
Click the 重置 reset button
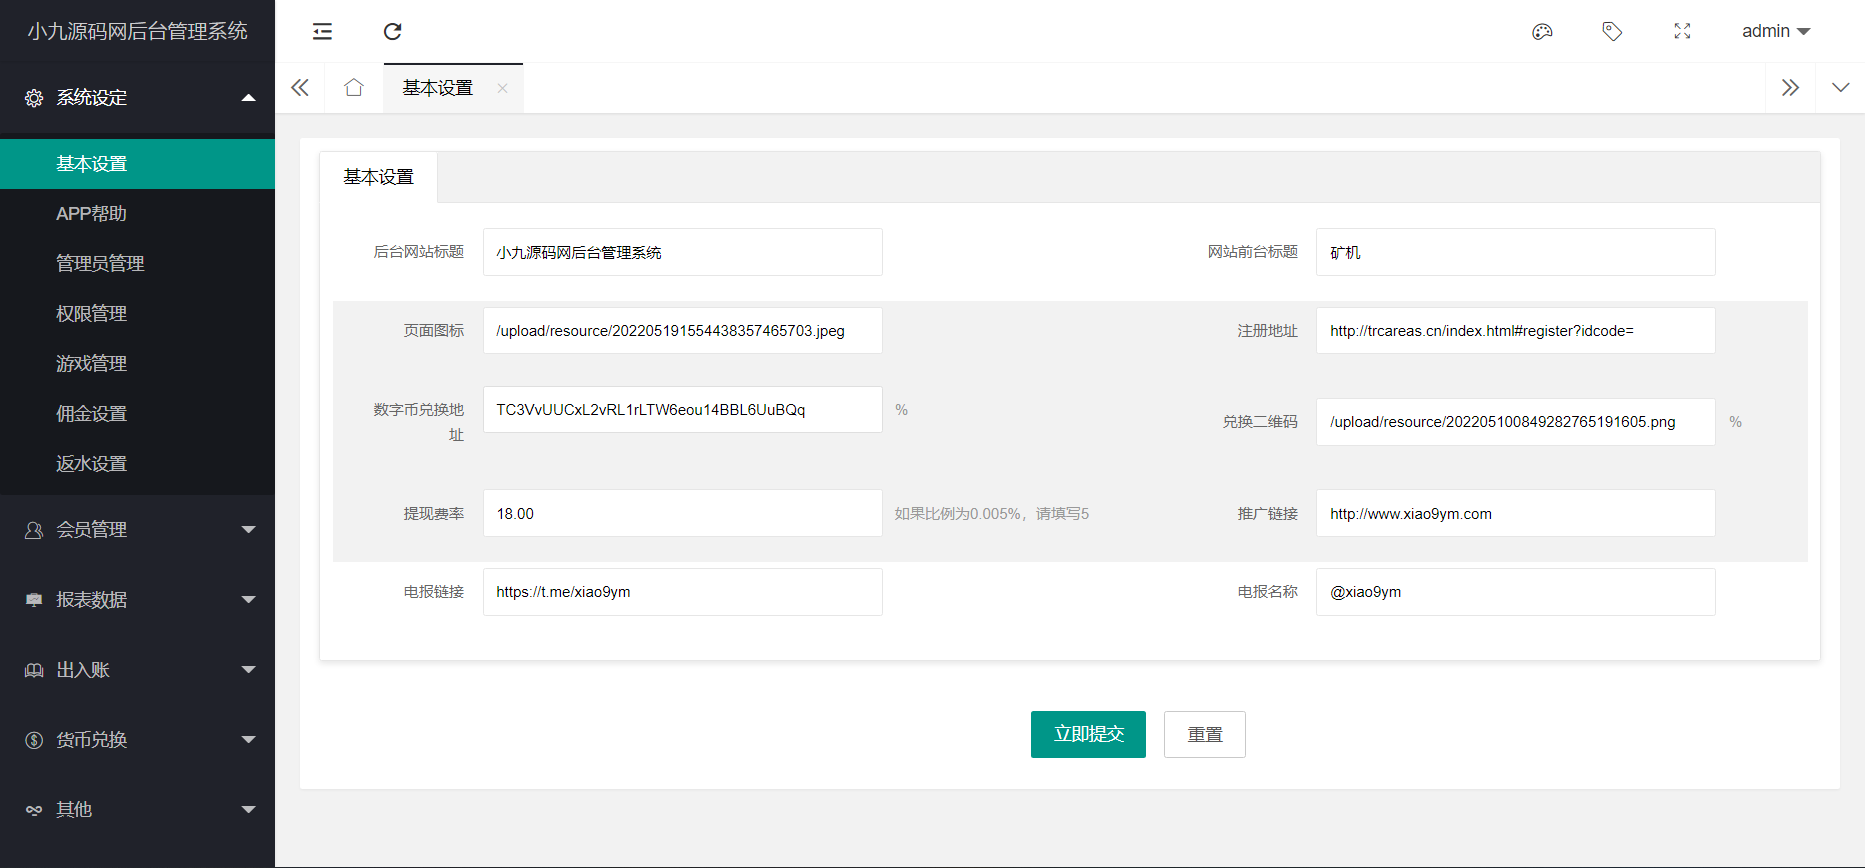click(x=1205, y=734)
